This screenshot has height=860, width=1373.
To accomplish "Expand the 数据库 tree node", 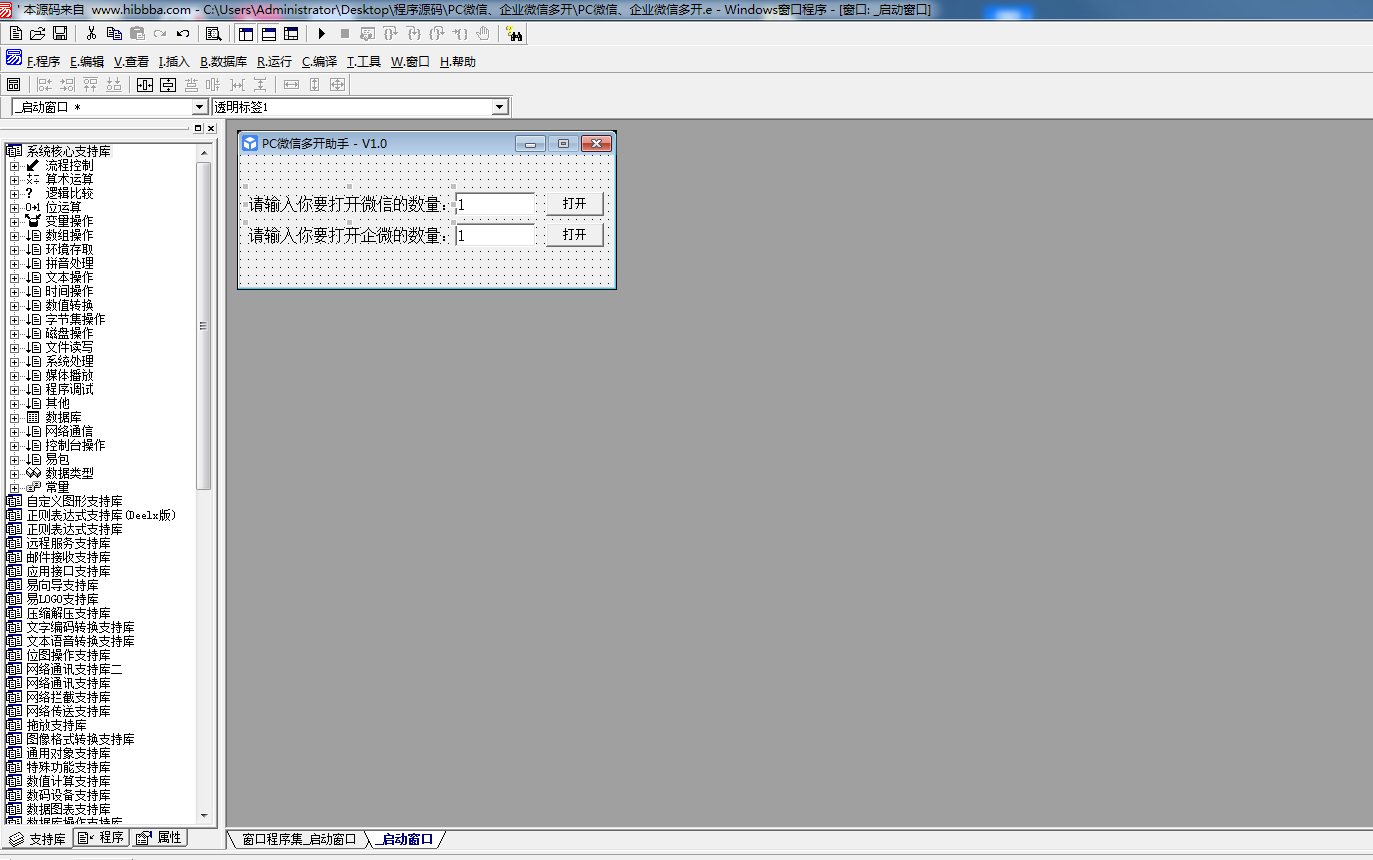I will pos(14,418).
